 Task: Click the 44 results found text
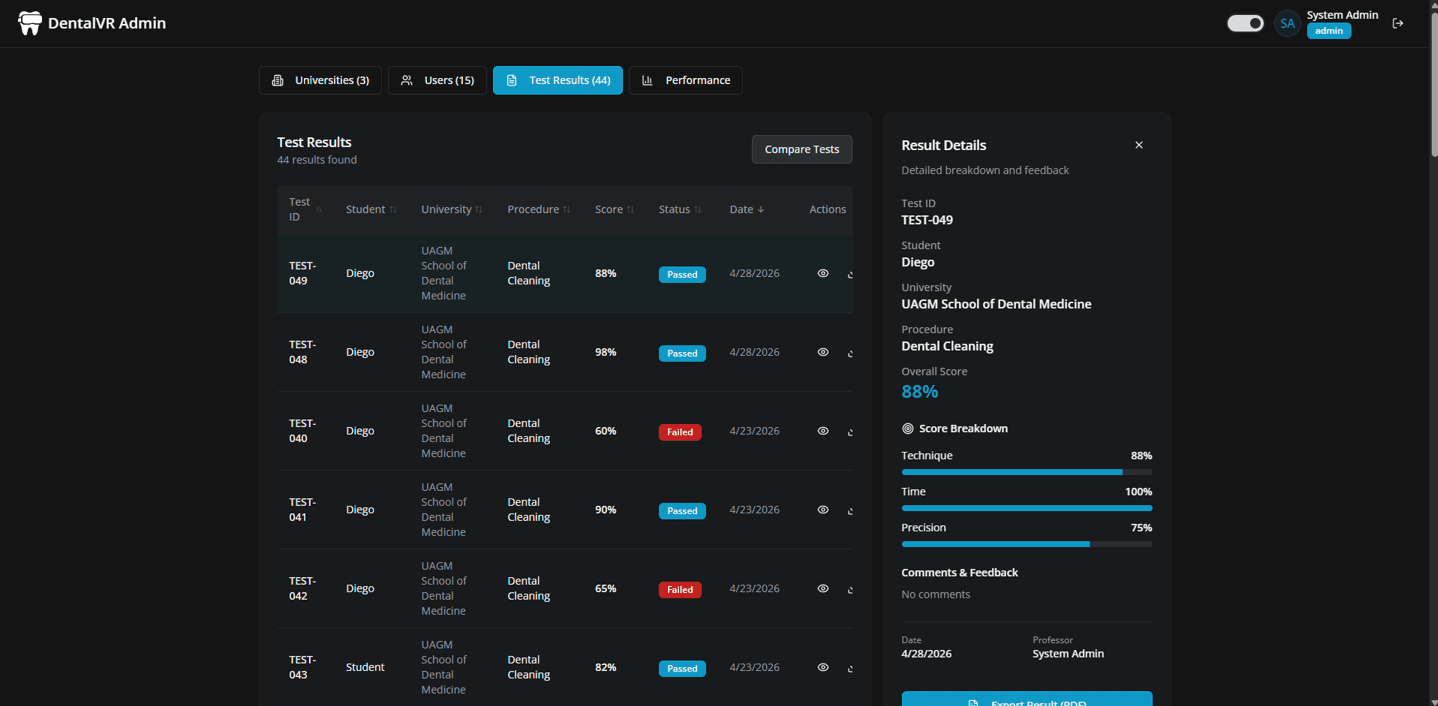[317, 160]
